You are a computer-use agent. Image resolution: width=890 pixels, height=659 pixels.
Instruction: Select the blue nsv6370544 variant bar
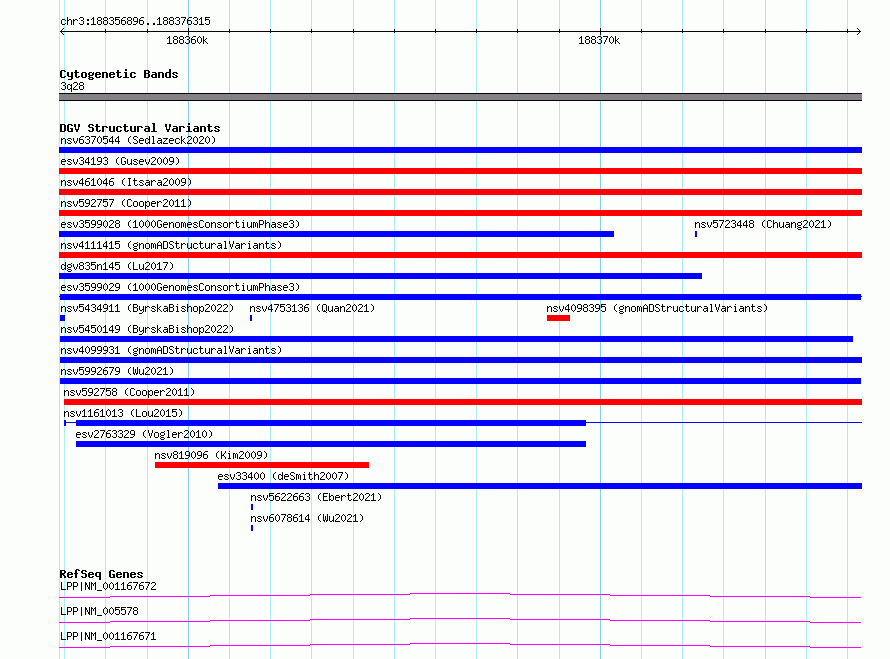460,150
